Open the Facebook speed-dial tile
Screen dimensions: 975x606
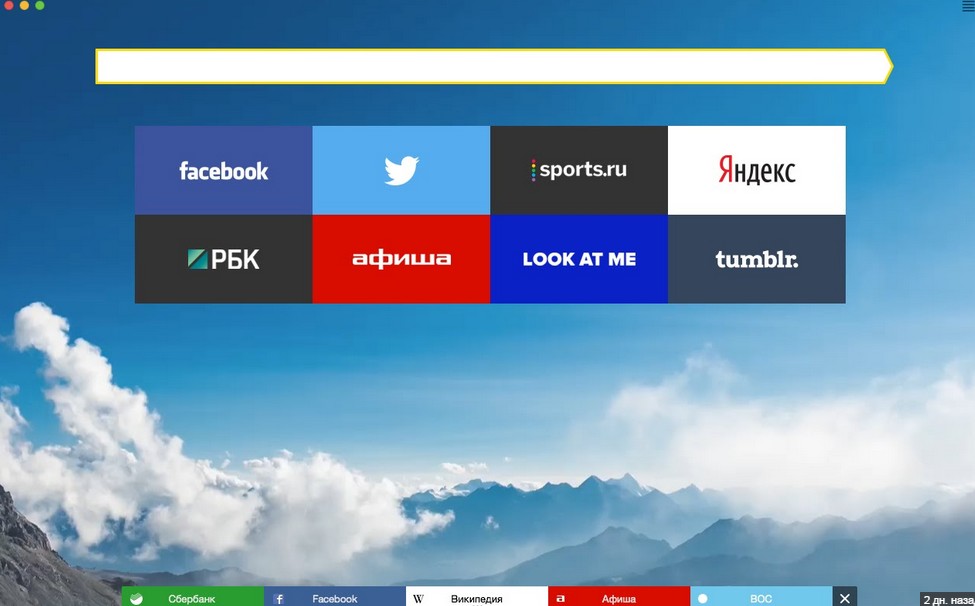[x=223, y=170]
